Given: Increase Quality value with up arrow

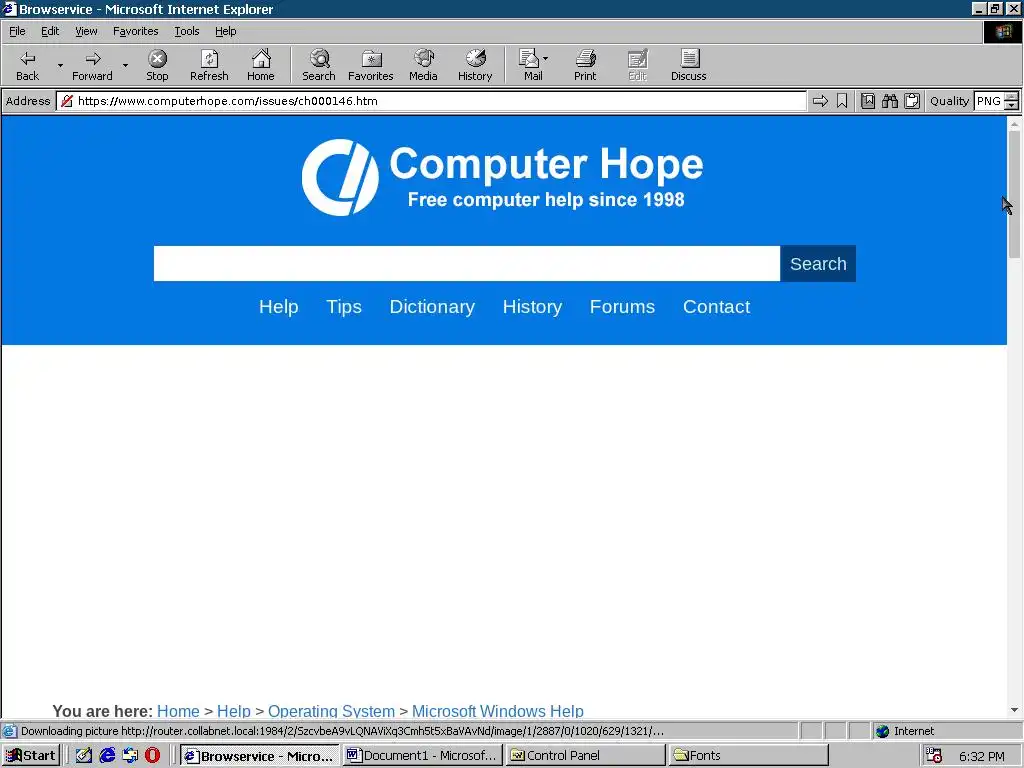Looking at the screenshot, I should click(x=1012, y=97).
